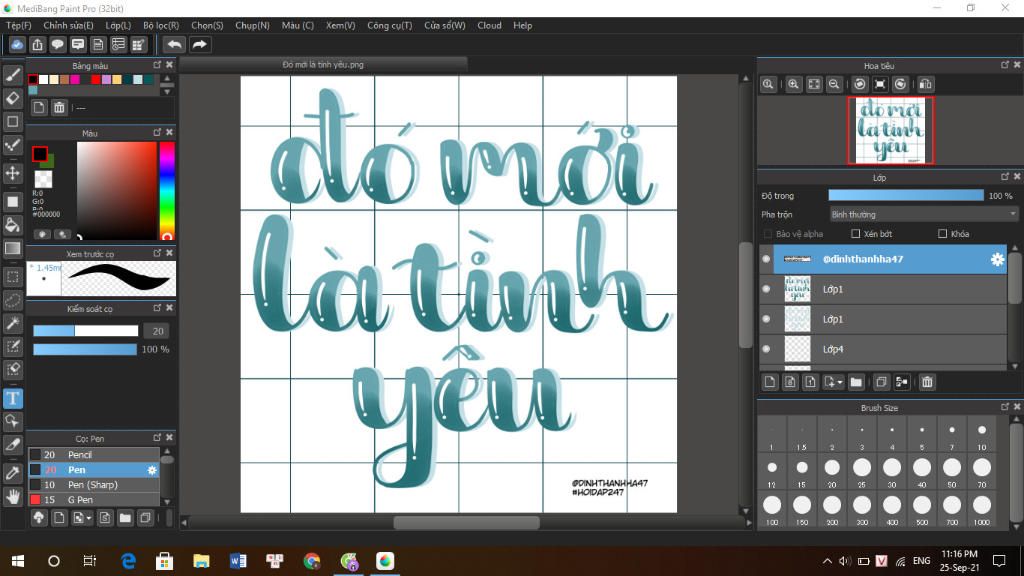Screen dimensions: 1024x576
Task: Select the Text tool
Action: [x=12, y=398]
